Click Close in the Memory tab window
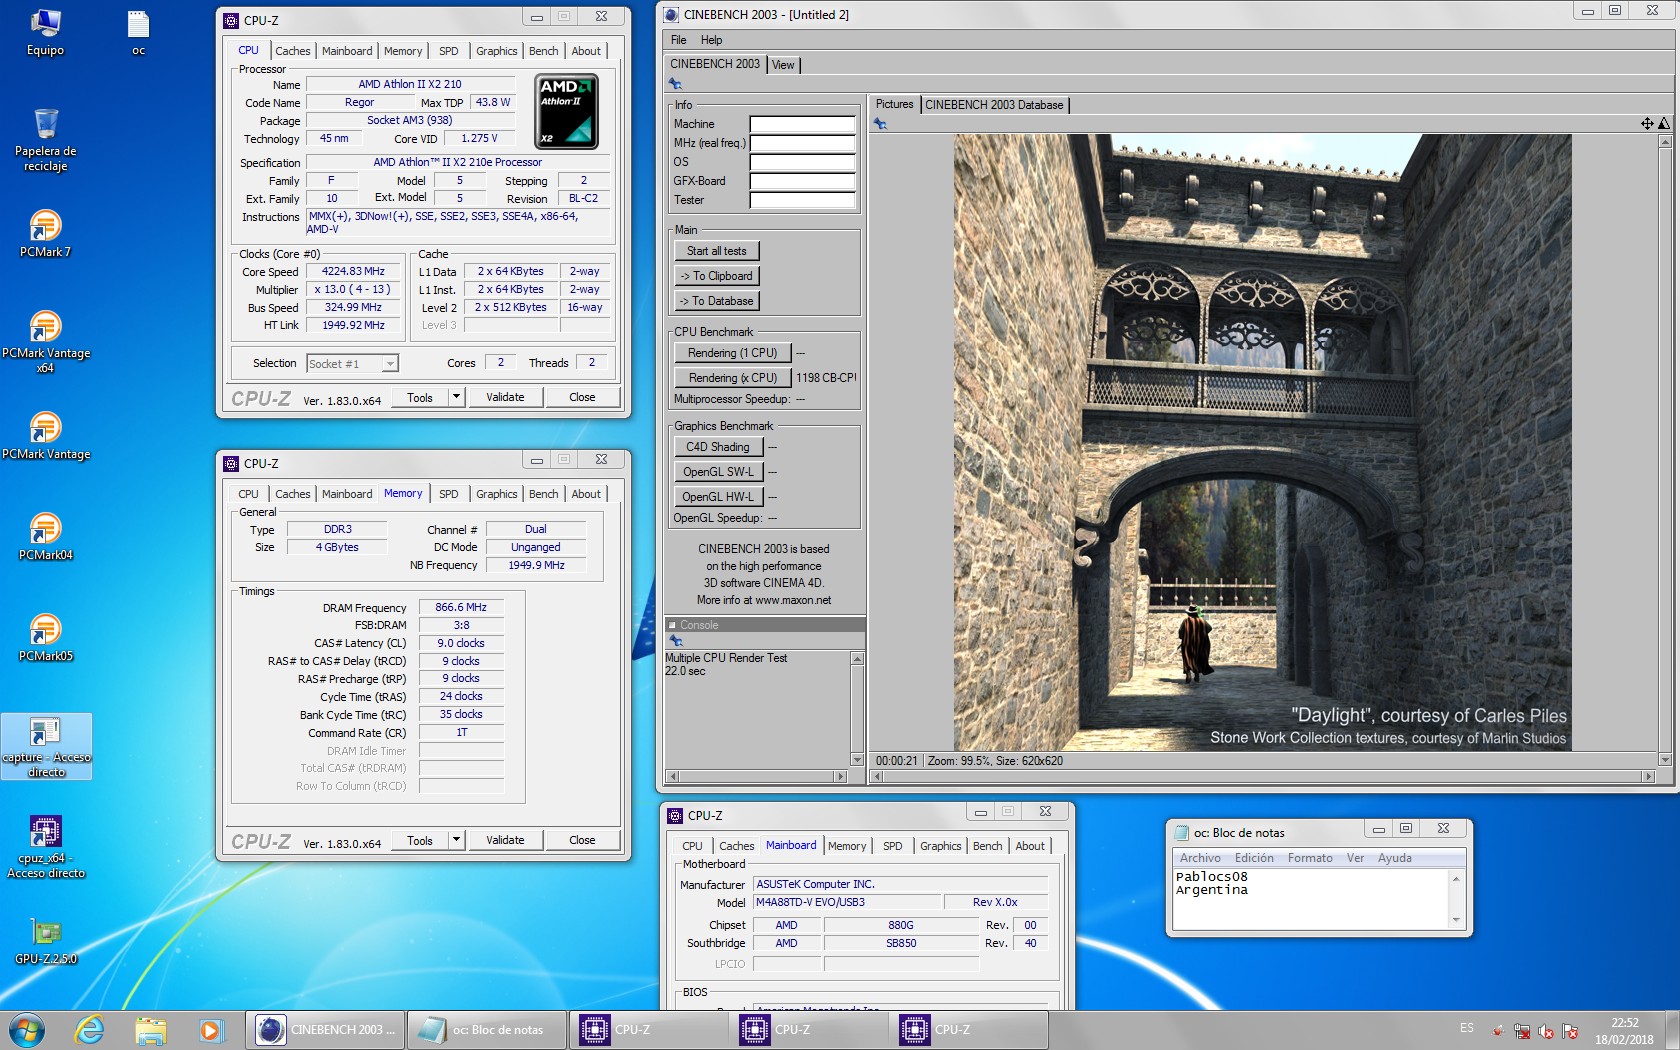The image size is (1680, 1050). coord(582,840)
